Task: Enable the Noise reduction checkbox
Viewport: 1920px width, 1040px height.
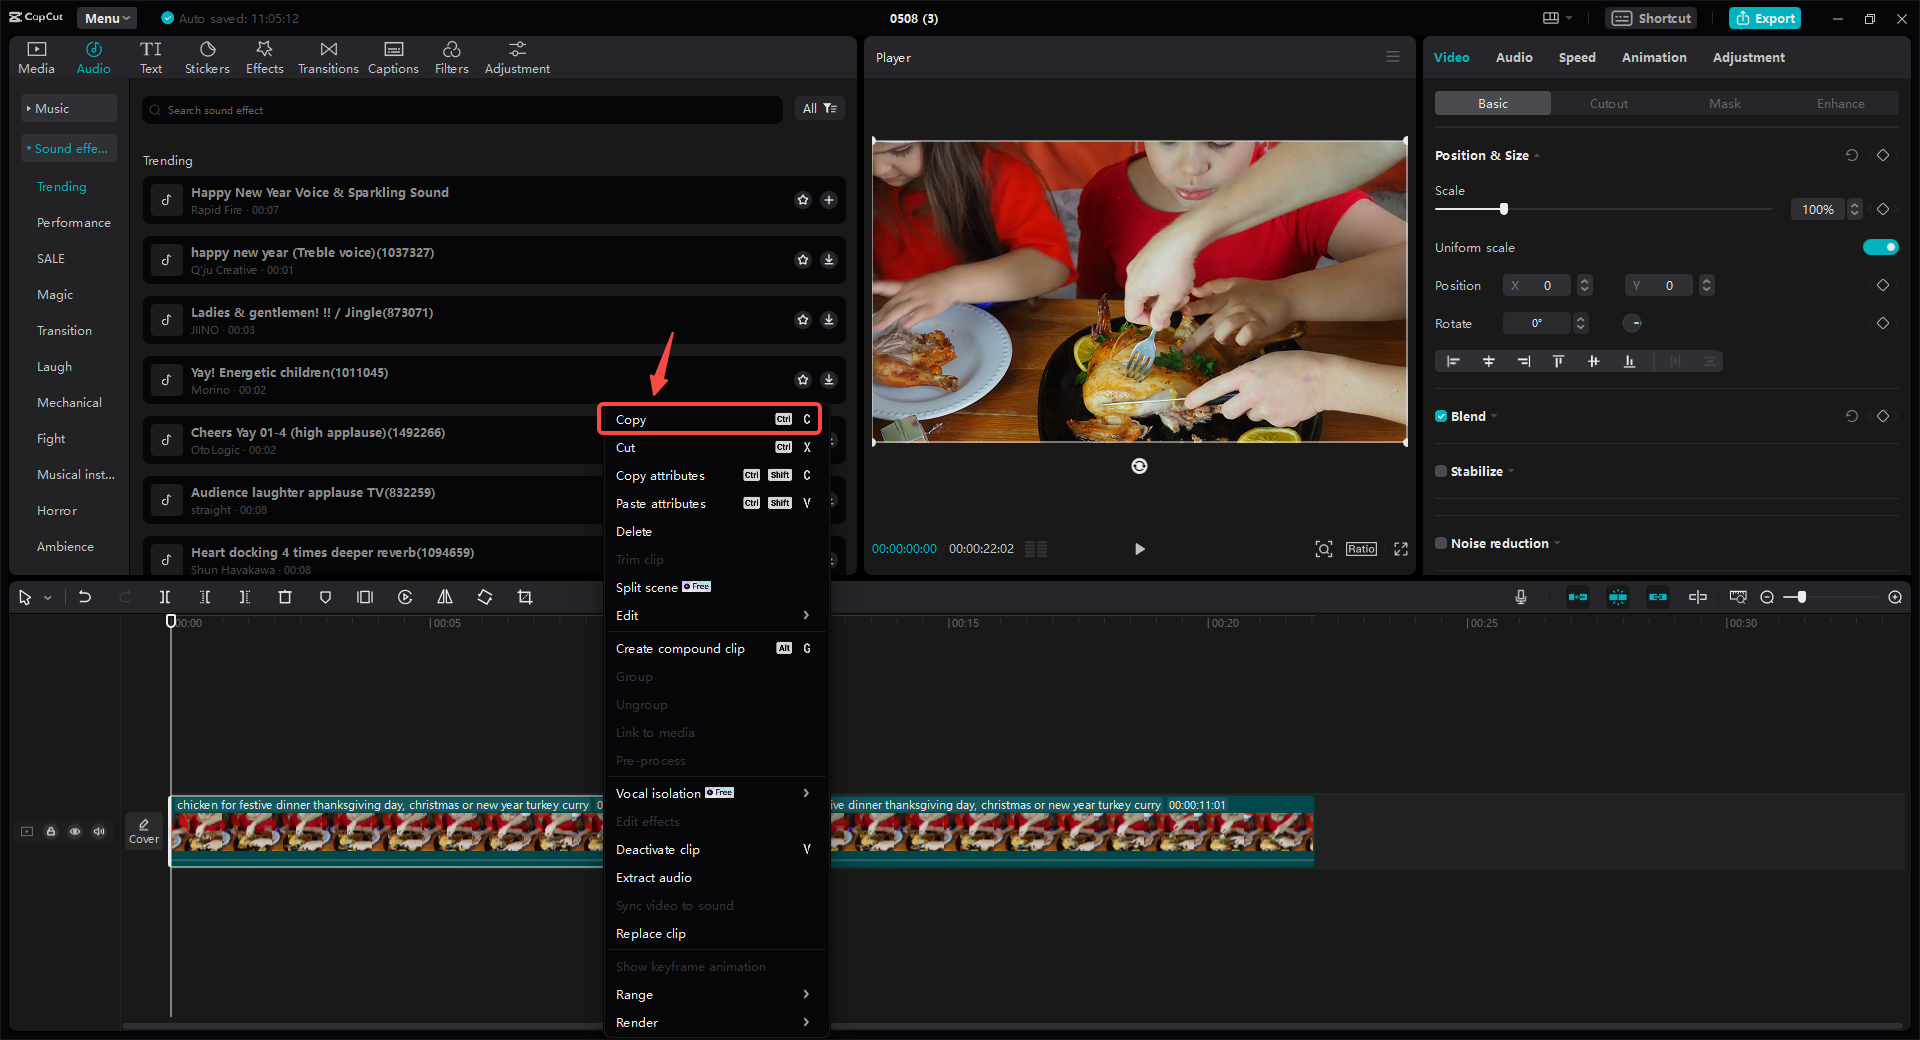Action: pyautogui.click(x=1441, y=543)
